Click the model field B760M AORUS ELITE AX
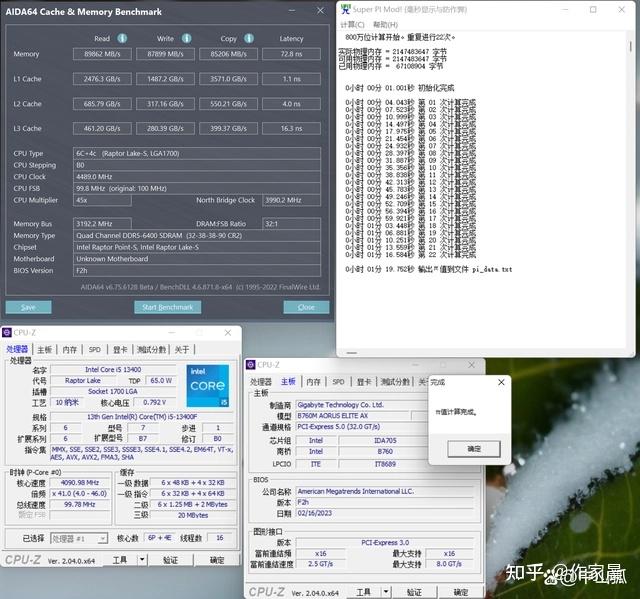The width and height of the screenshot is (640, 599). [x=353, y=416]
